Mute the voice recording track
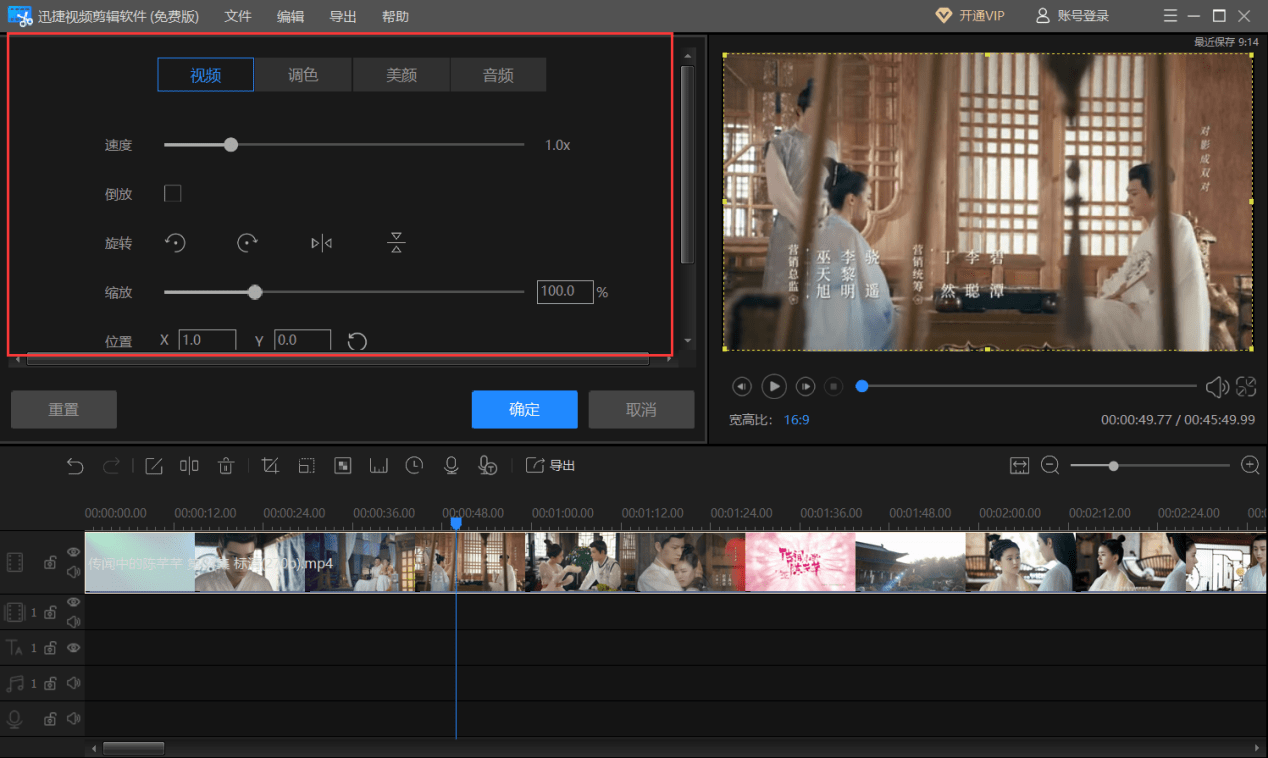Image resolution: width=1268 pixels, height=758 pixels. click(74, 718)
